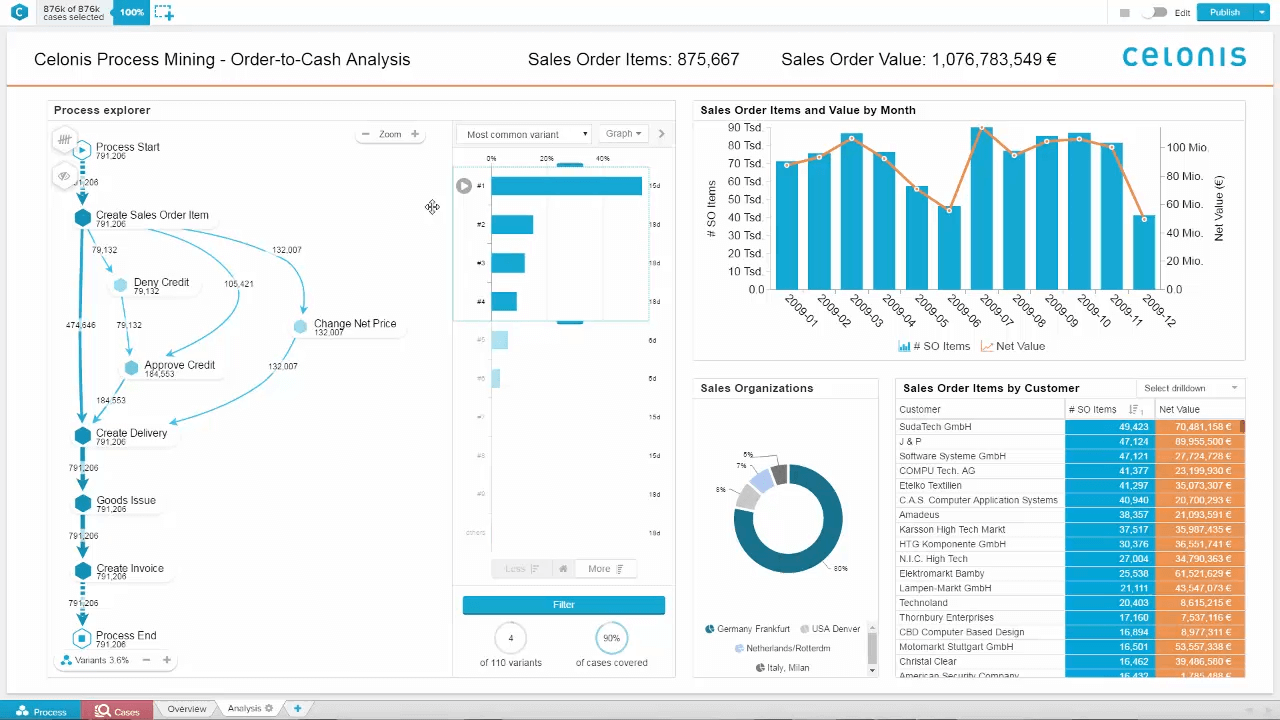Select the Deny Credit hexagon node
This screenshot has width=1280, height=720.
[121, 285]
